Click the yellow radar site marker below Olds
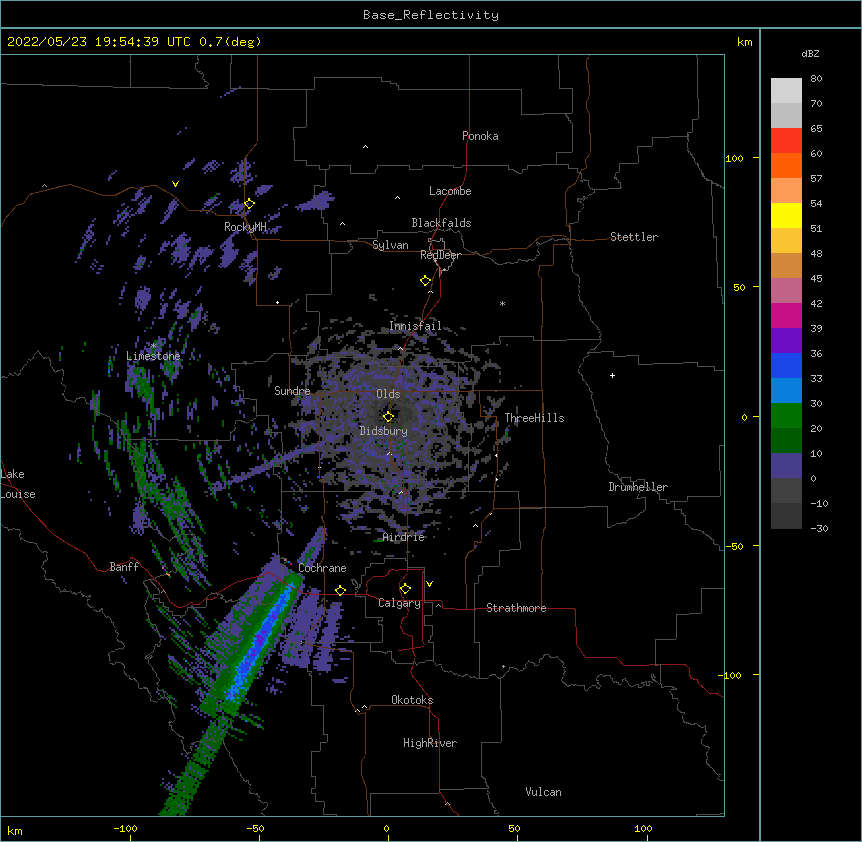The height and width of the screenshot is (842, 862). click(388, 417)
